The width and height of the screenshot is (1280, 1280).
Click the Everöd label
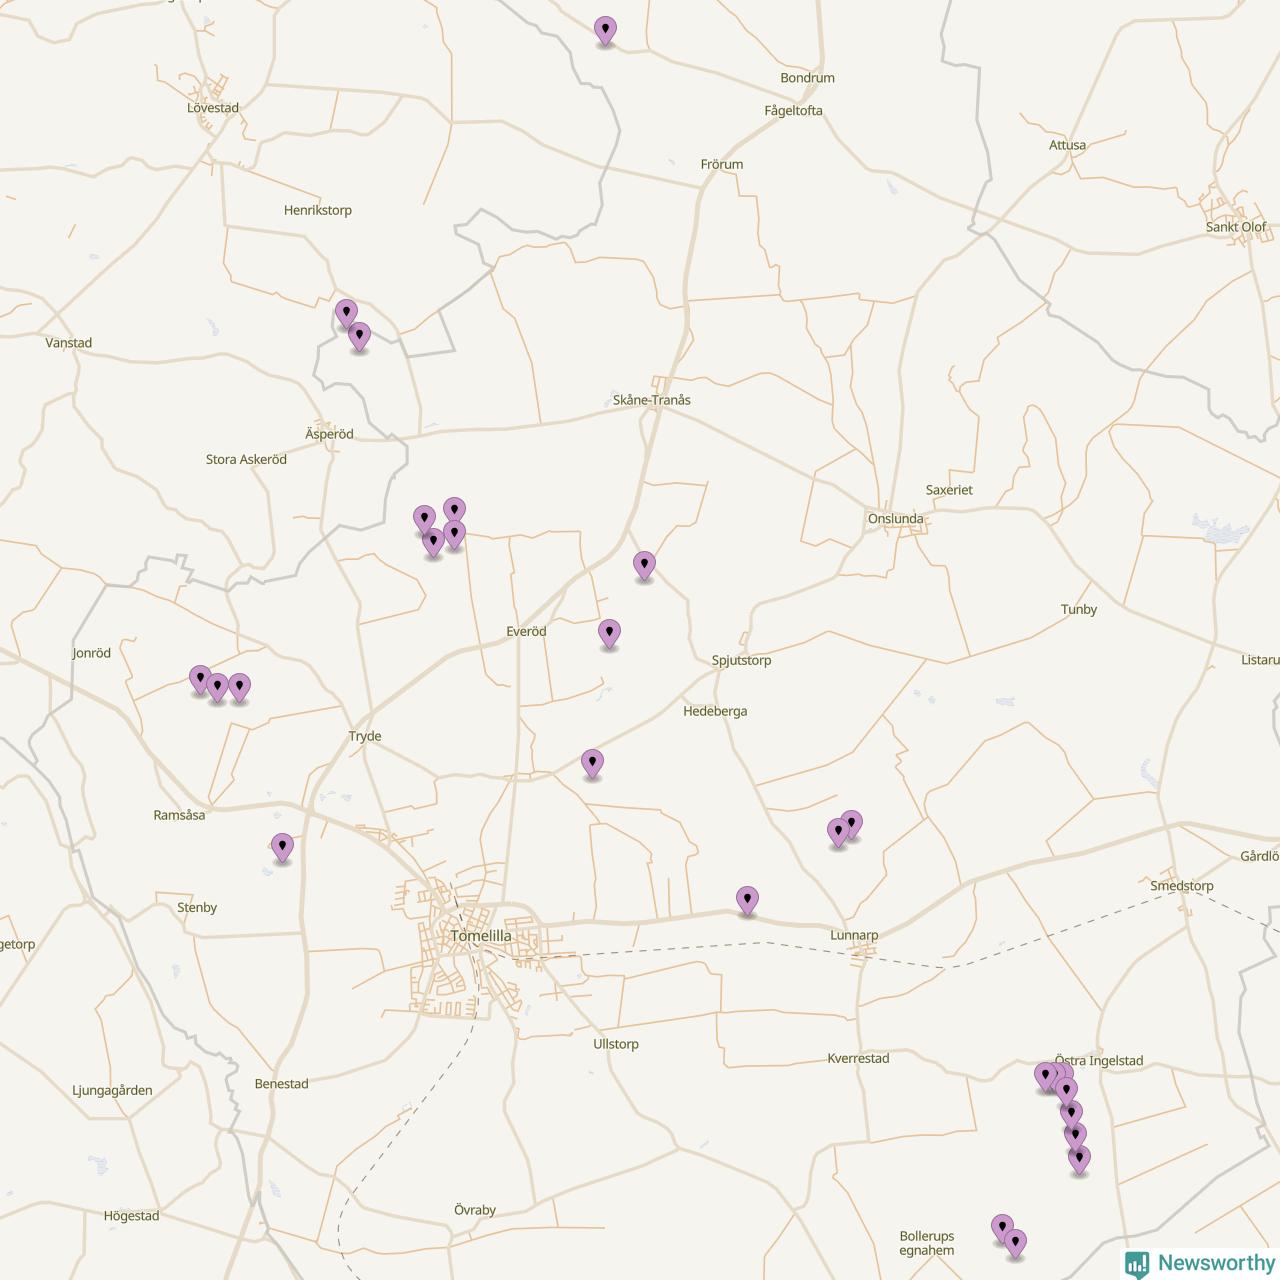[x=526, y=632]
